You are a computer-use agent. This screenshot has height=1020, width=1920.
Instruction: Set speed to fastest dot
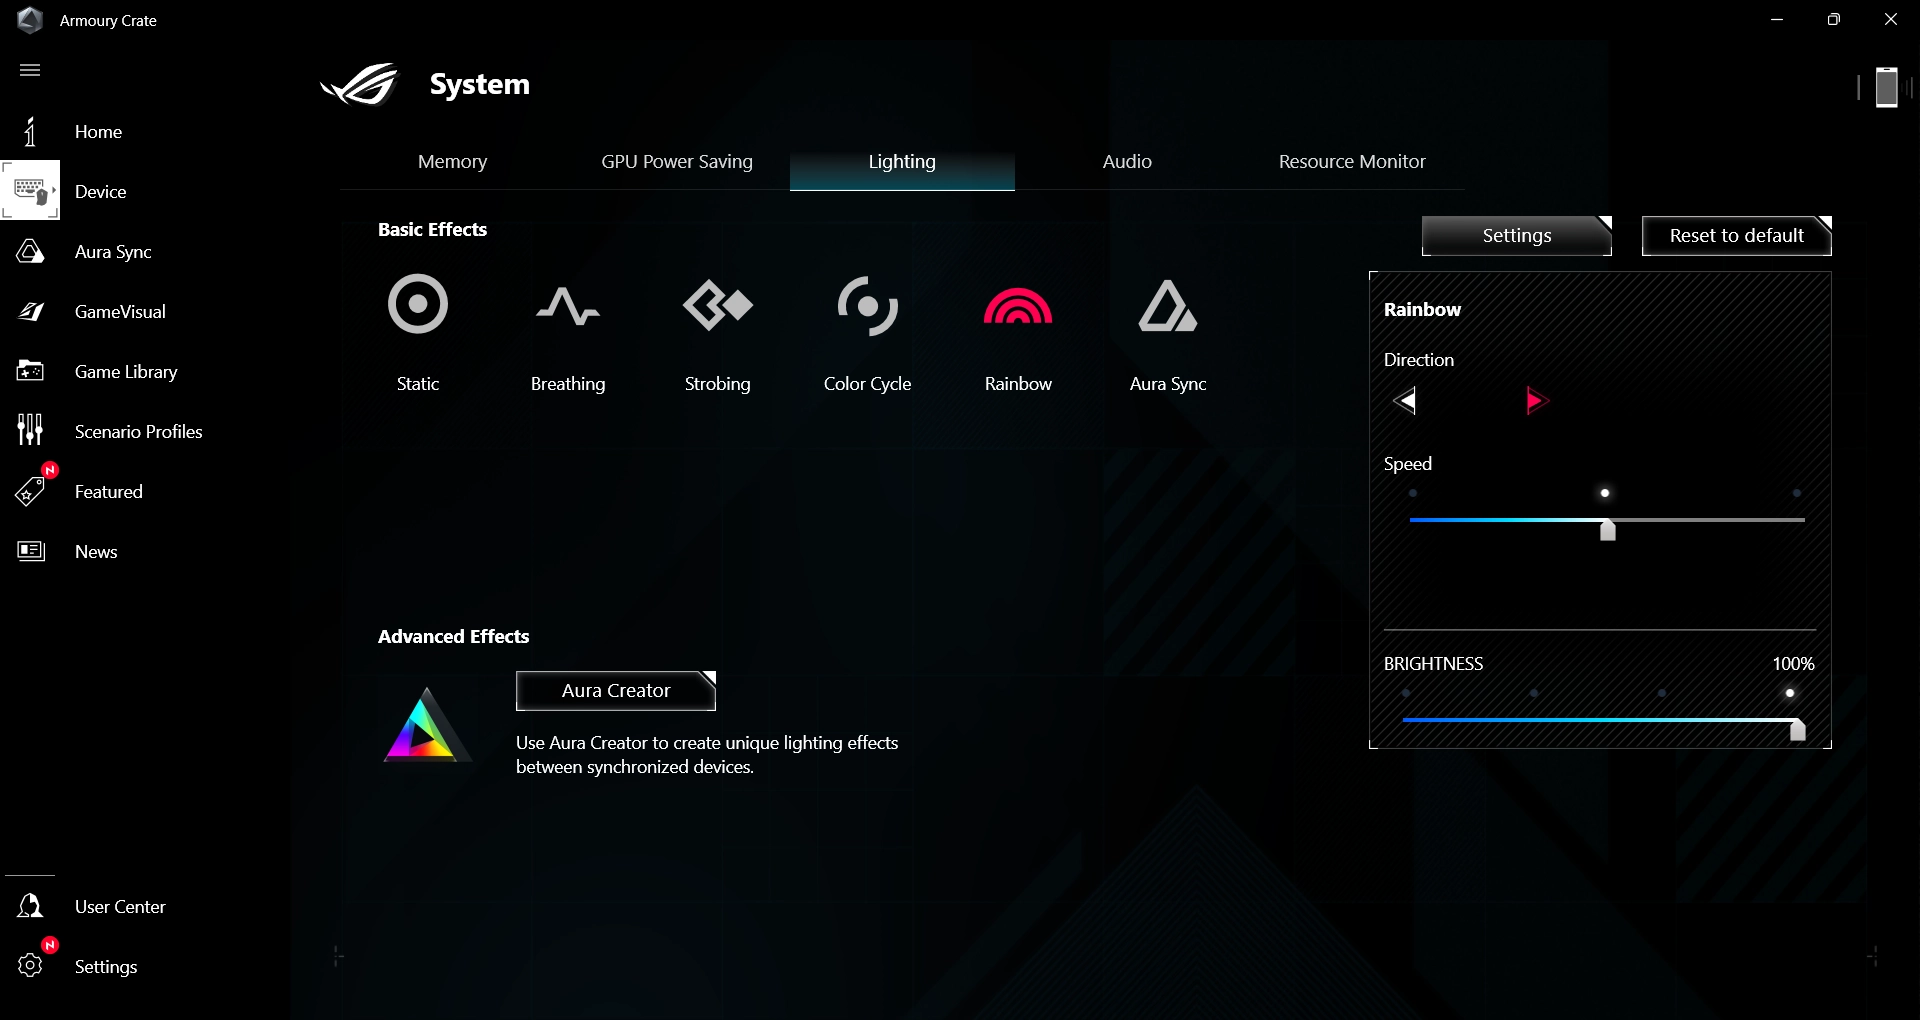point(1797,493)
